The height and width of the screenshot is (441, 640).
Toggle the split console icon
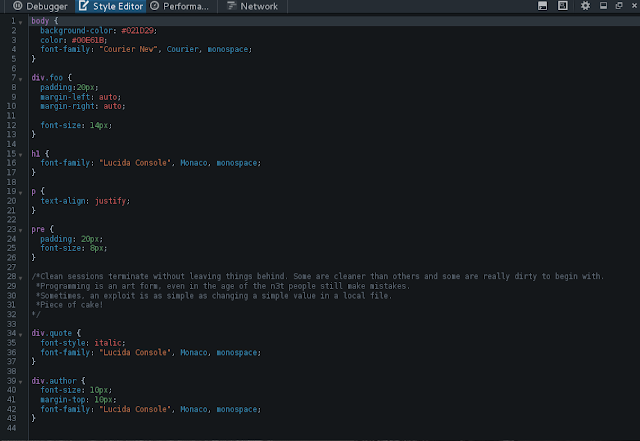(x=542, y=6)
